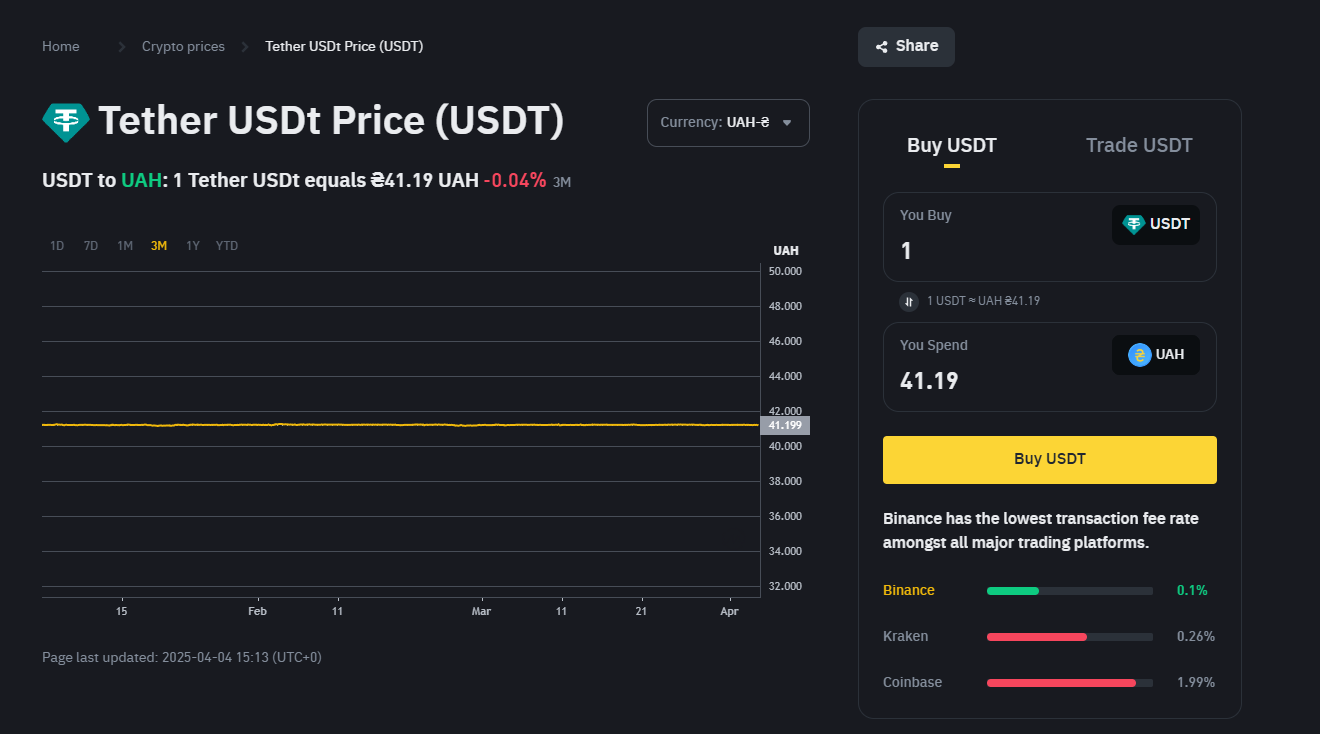Select the Buy USDT tab

point(951,146)
